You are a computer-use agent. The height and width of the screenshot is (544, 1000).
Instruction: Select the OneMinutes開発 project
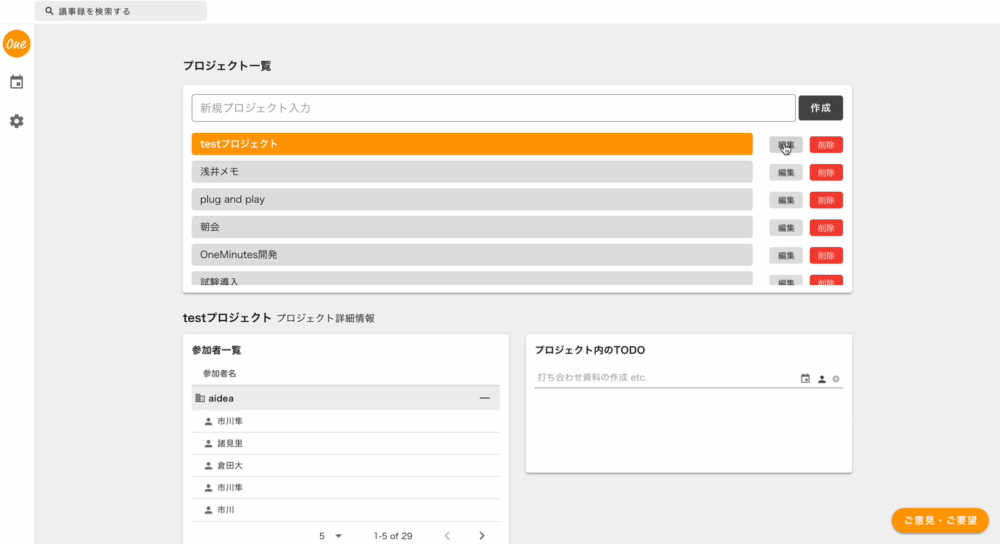(471, 255)
